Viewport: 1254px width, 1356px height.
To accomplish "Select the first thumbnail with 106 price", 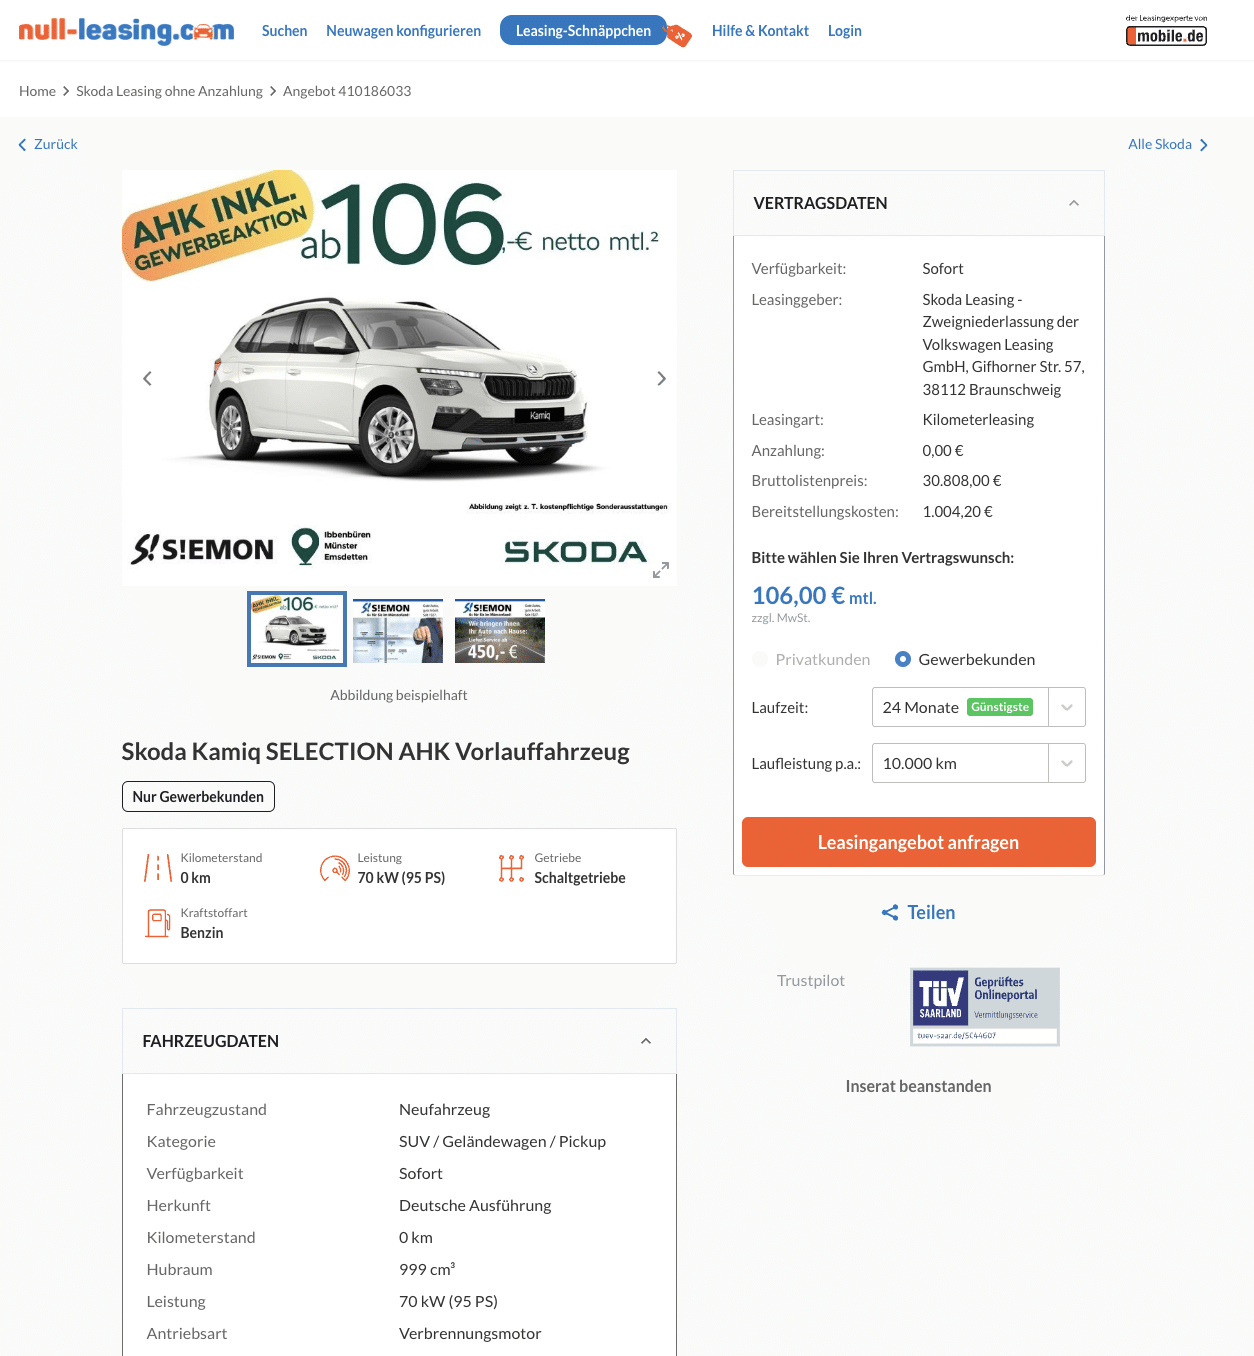I will point(297,629).
